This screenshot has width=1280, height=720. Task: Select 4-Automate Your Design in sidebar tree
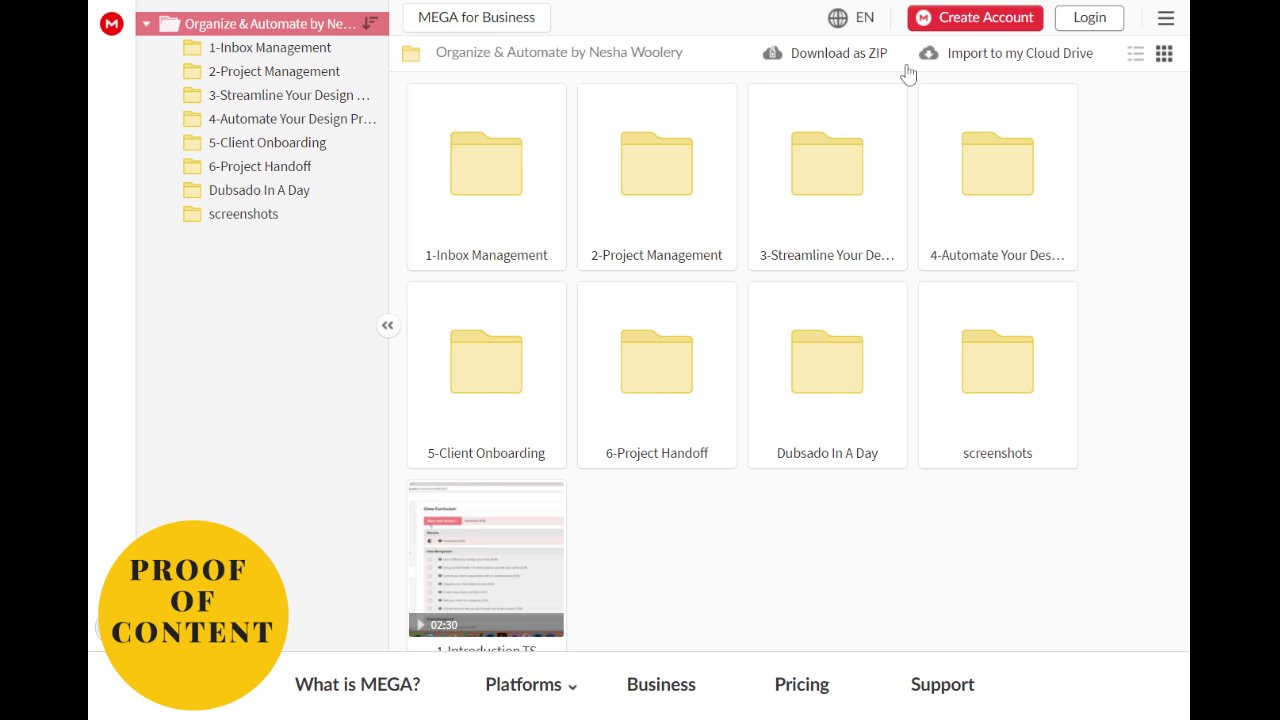coord(292,119)
